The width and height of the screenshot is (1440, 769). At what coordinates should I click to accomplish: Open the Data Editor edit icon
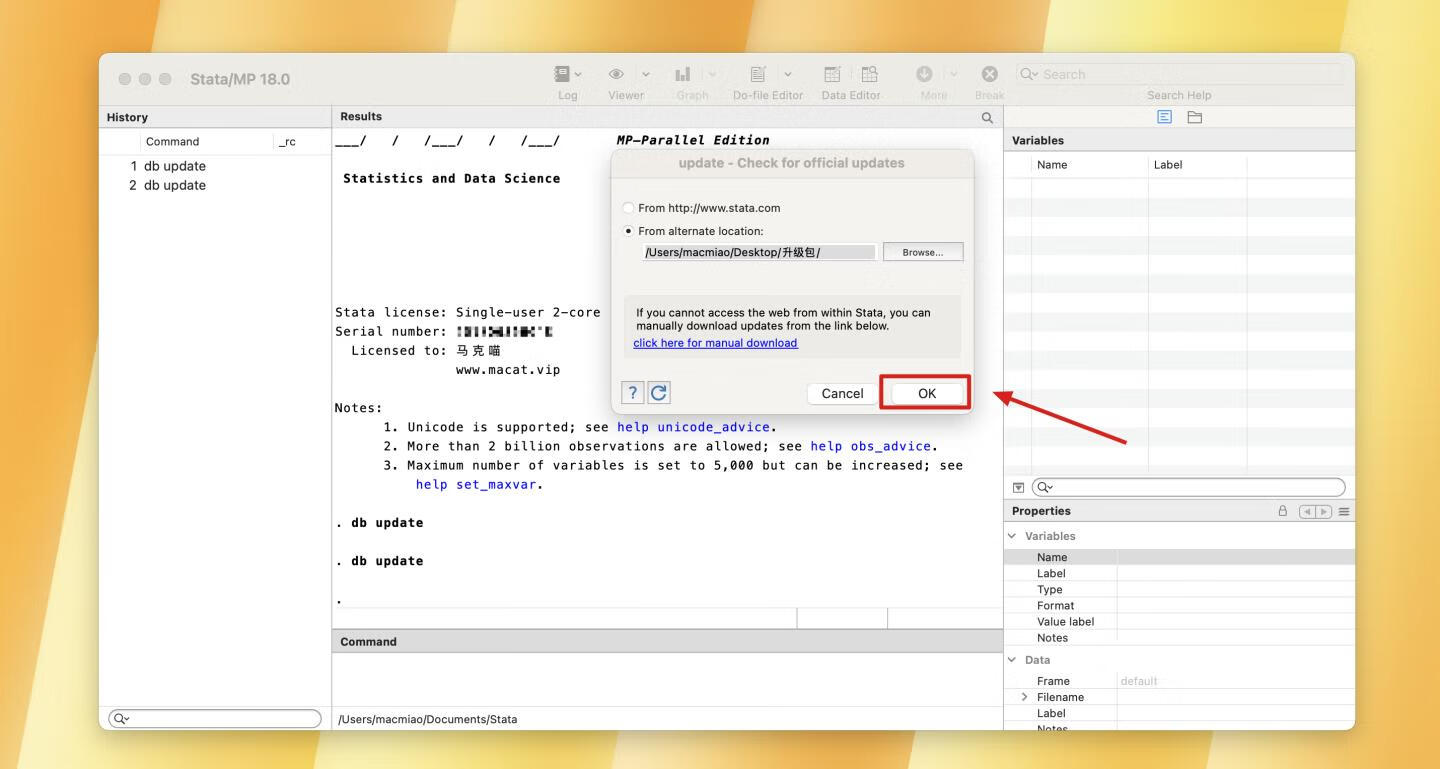(832, 74)
